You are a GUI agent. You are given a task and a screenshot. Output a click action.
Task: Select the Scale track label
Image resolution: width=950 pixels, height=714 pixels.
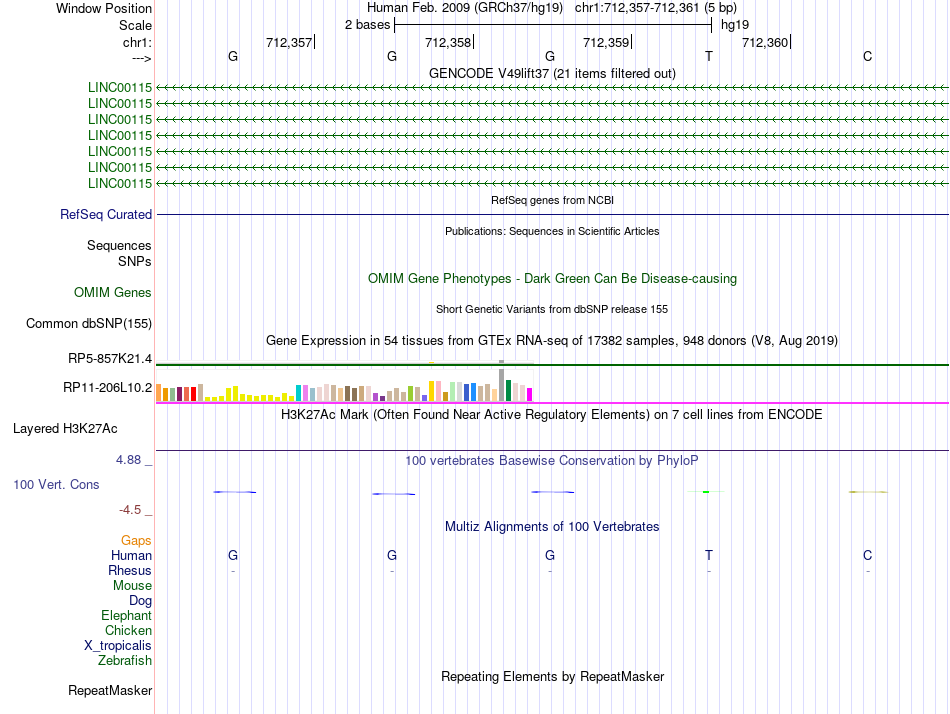point(135,25)
